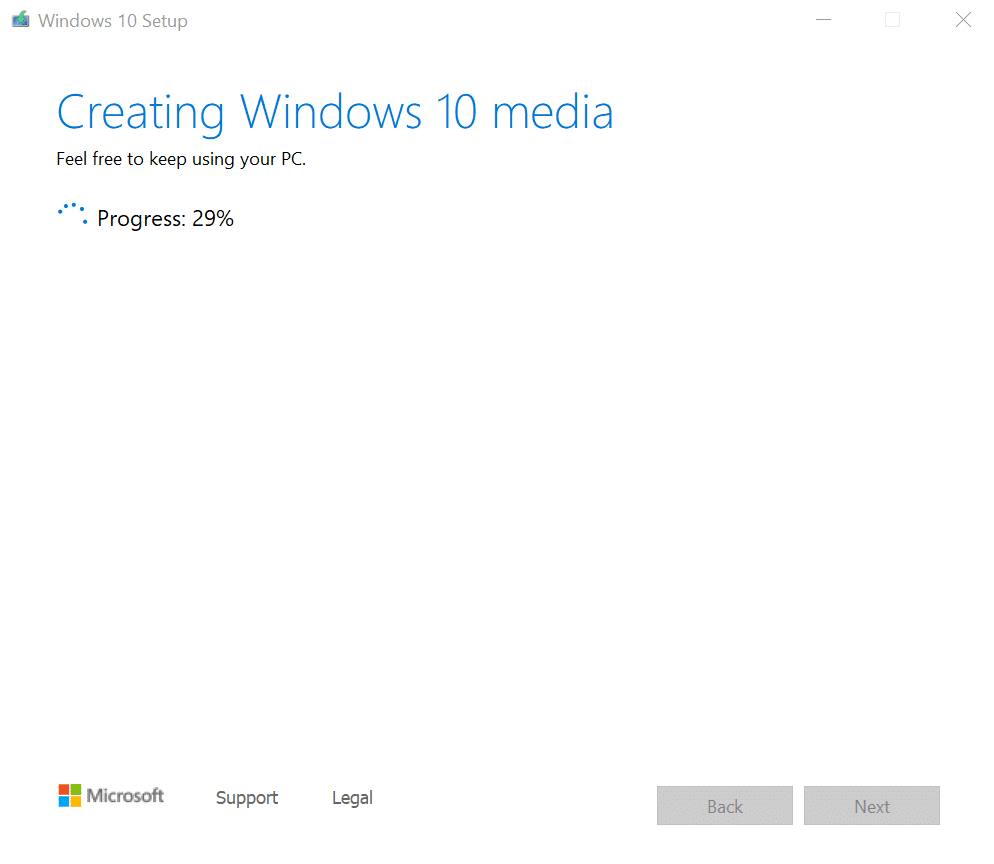Click the Microsoft wordmark text

(125, 795)
